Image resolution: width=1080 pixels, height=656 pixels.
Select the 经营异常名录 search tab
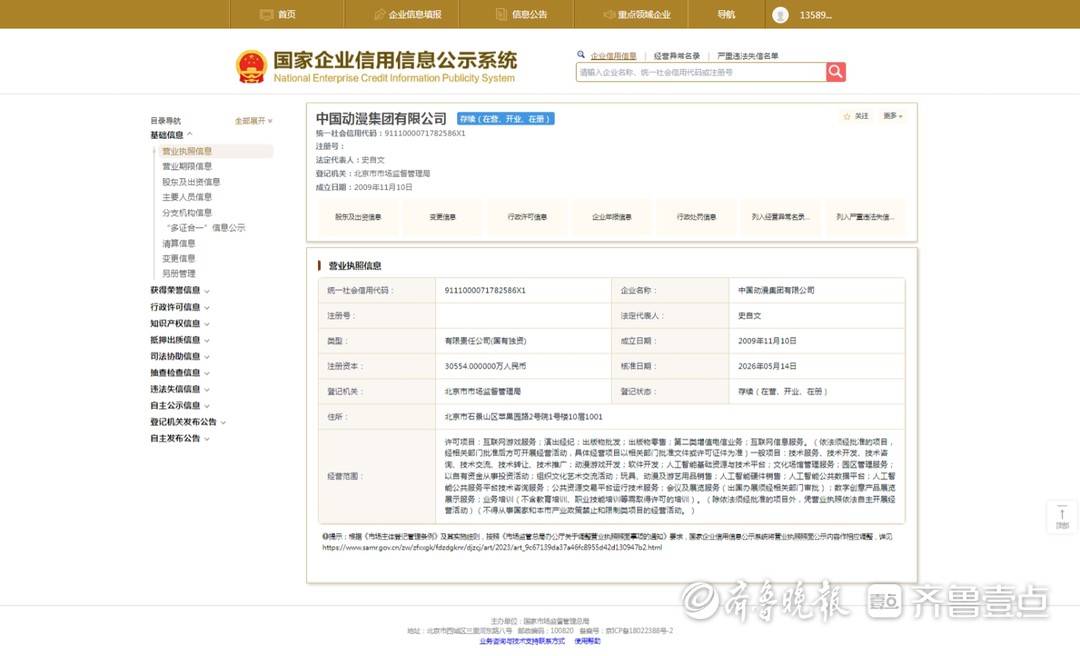pyautogui.click(x=676, y=56)
